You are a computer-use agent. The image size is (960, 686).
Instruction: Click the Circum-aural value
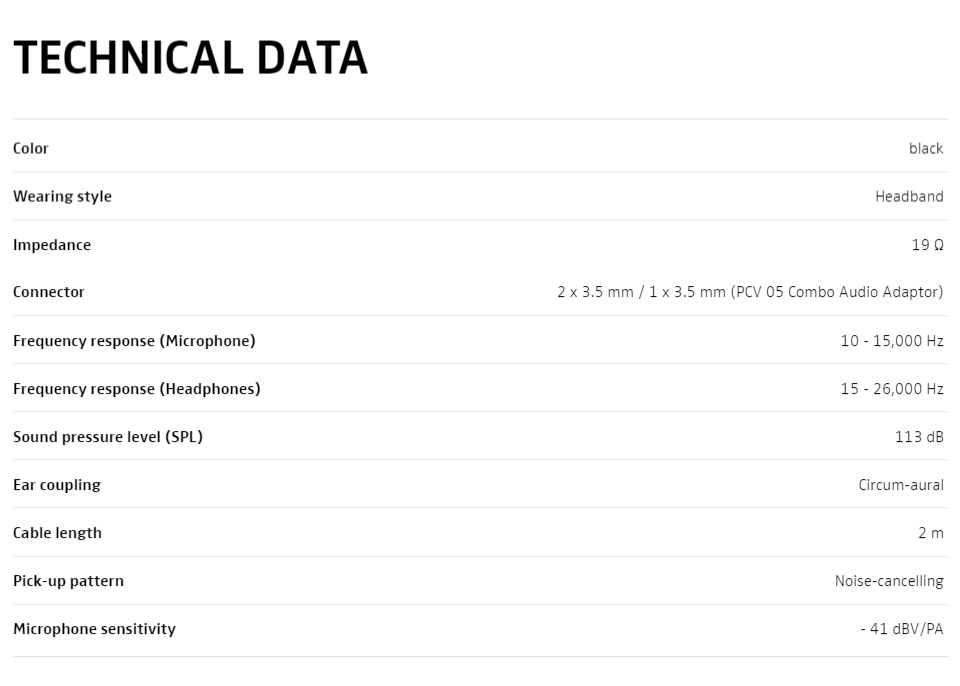point(901,485)
